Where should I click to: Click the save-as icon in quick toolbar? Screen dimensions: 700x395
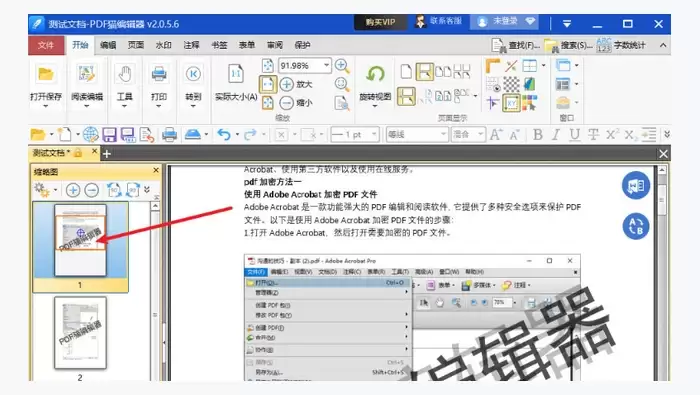[x=128, y=134]
